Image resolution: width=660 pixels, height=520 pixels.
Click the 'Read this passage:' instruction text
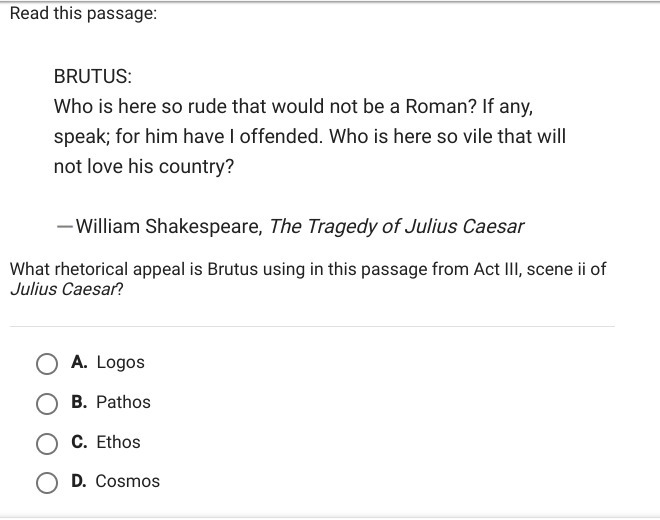point(83,13)
